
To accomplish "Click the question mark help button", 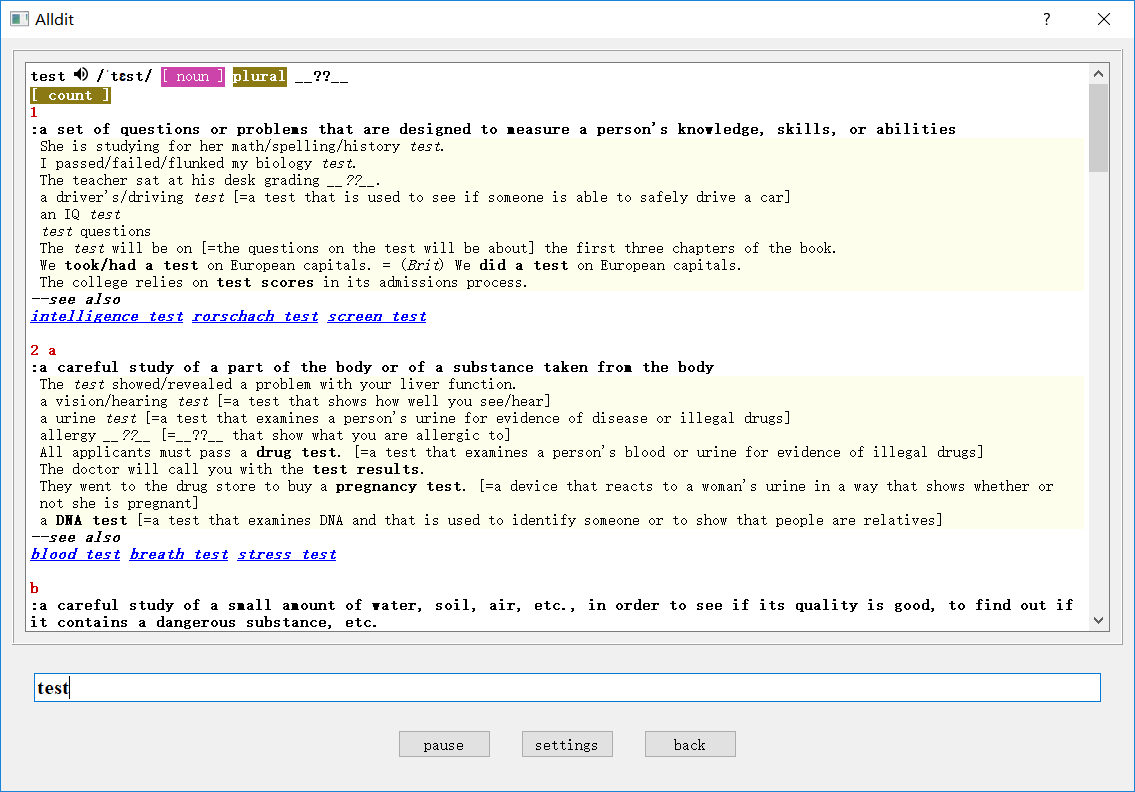I will click(x=1046, y=19).
